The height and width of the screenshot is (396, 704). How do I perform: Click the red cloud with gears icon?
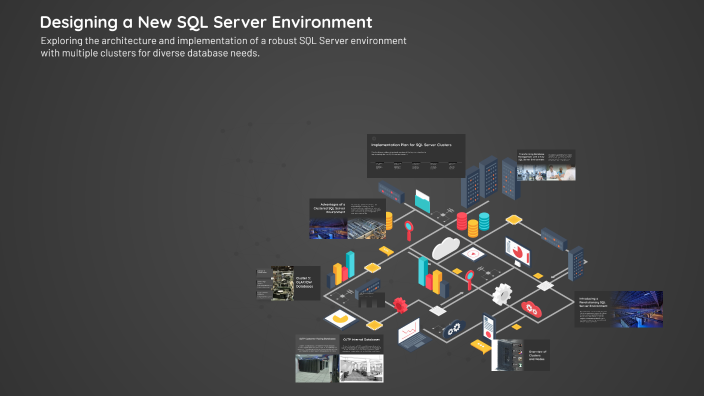tap(531, 309)
